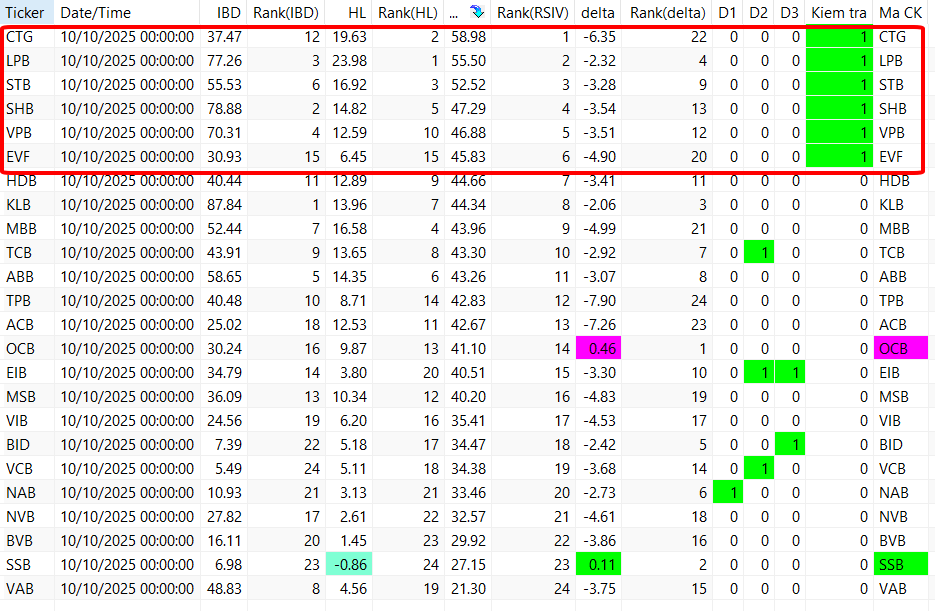Viewport: 935px width, 611px height.
Task: Click the D1 column header
Action: [x=727, y=13]
